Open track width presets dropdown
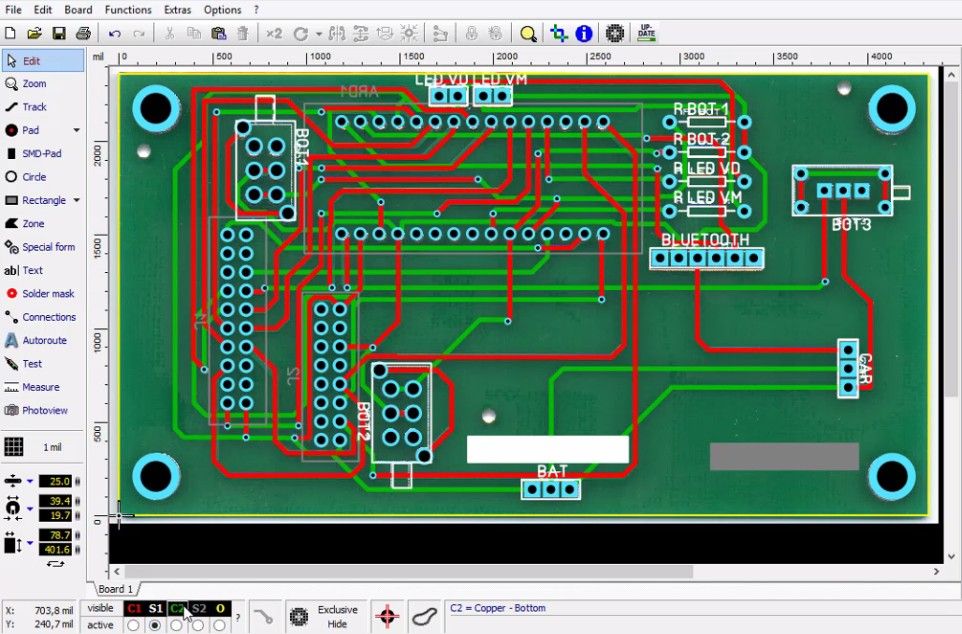962x634 pixels. [29, 481]
